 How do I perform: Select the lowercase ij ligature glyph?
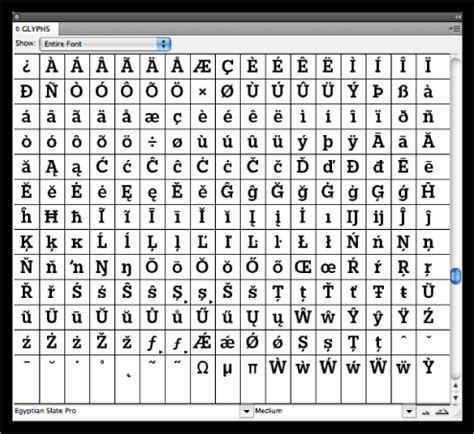pos(378,217)
